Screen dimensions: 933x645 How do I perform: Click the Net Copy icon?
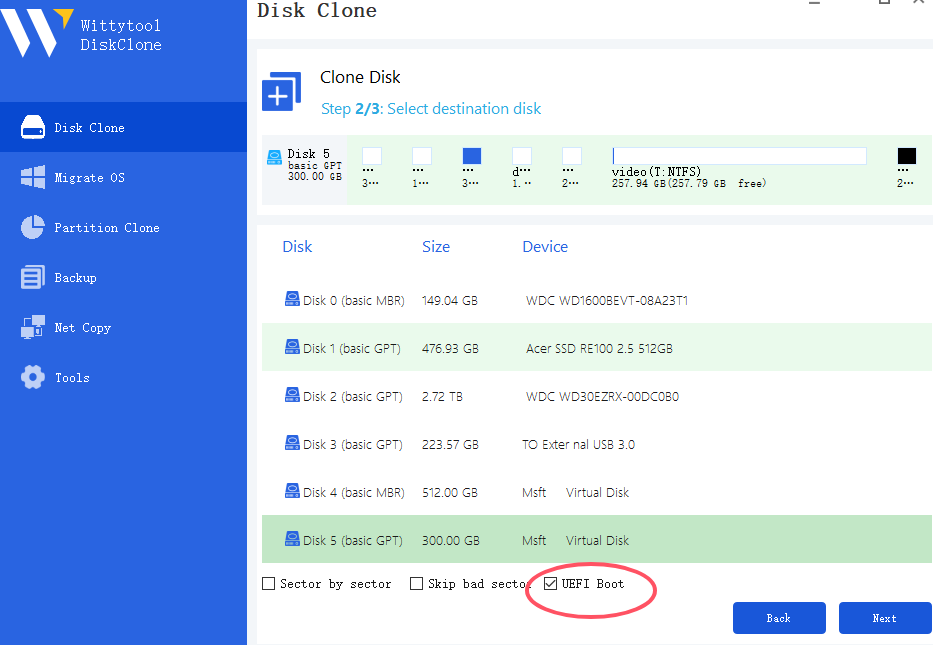33,327
